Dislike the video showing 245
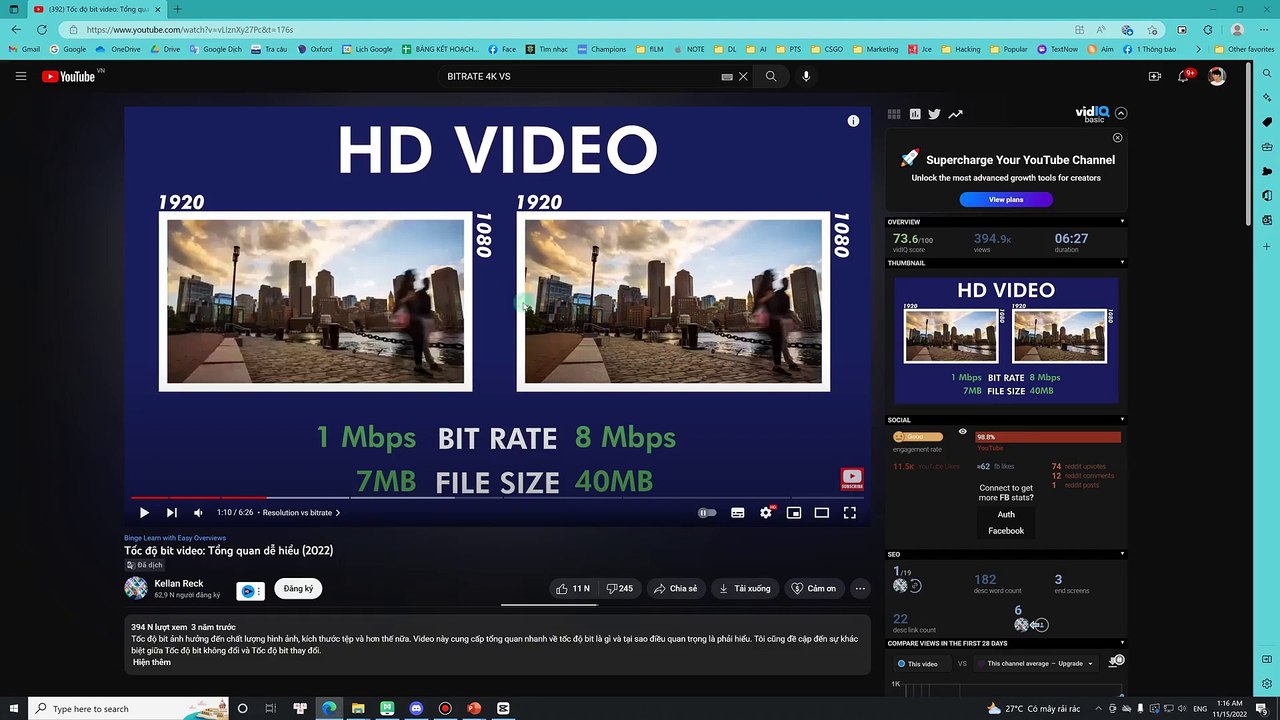This screenshot has width=1280, height=720. [x=620, y=589]
